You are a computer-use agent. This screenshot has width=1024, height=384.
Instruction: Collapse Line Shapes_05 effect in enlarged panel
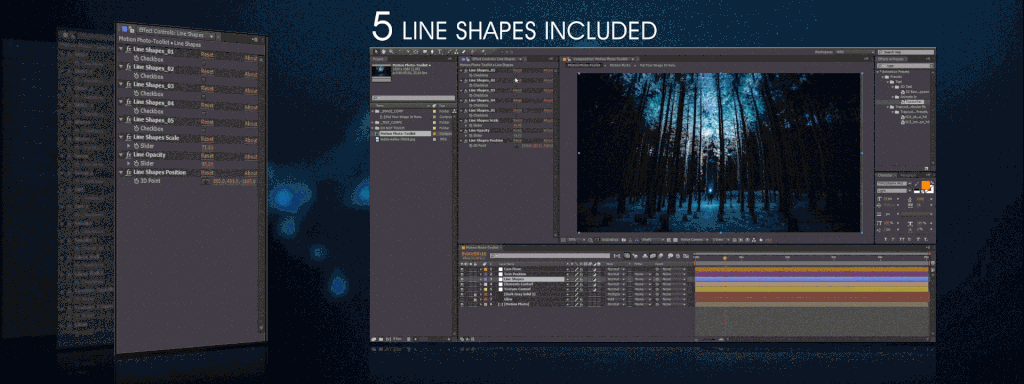tap(121, 120)
